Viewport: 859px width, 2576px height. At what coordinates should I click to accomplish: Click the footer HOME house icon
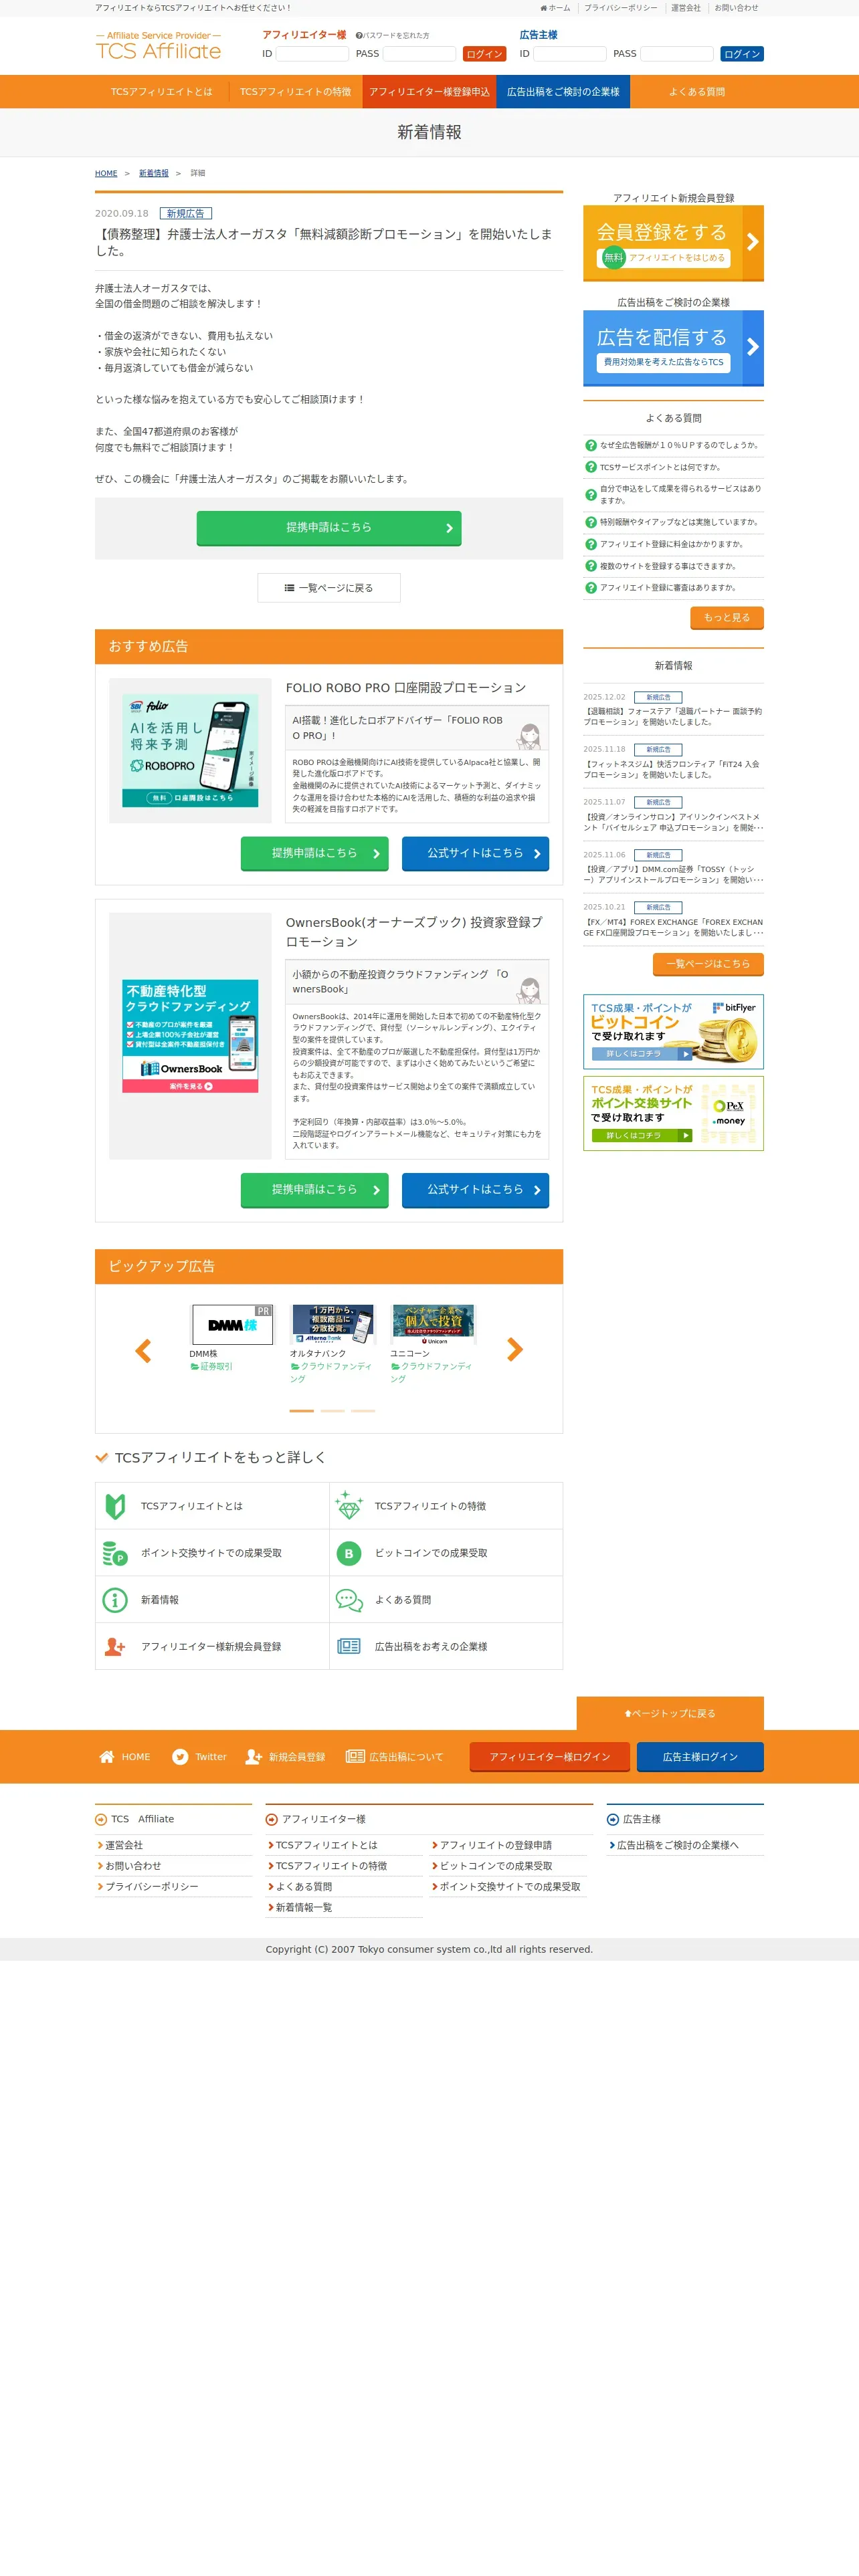(107, 1757)
